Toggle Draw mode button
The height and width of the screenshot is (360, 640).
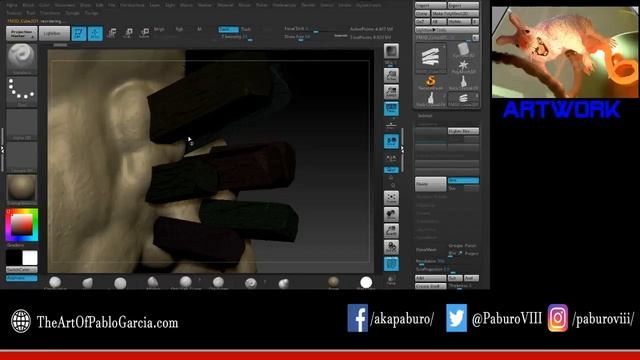(x=95, y=33)
